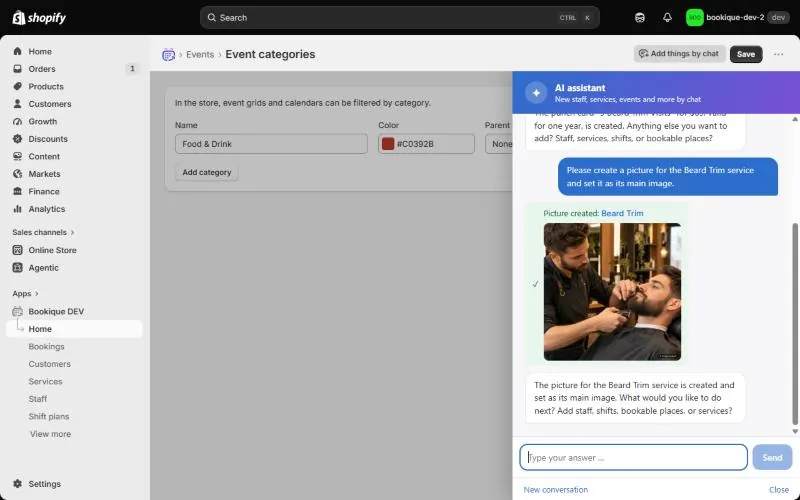Click the chat scrollbar down arrow
This screenshot has width=800, height=500.
point(795,432)
